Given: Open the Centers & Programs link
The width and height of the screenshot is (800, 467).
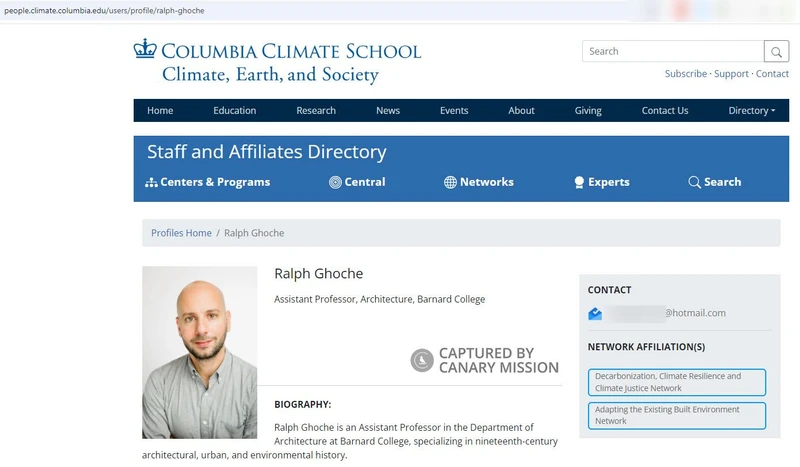Looking at the screenshot, I should tap(215, 182).
